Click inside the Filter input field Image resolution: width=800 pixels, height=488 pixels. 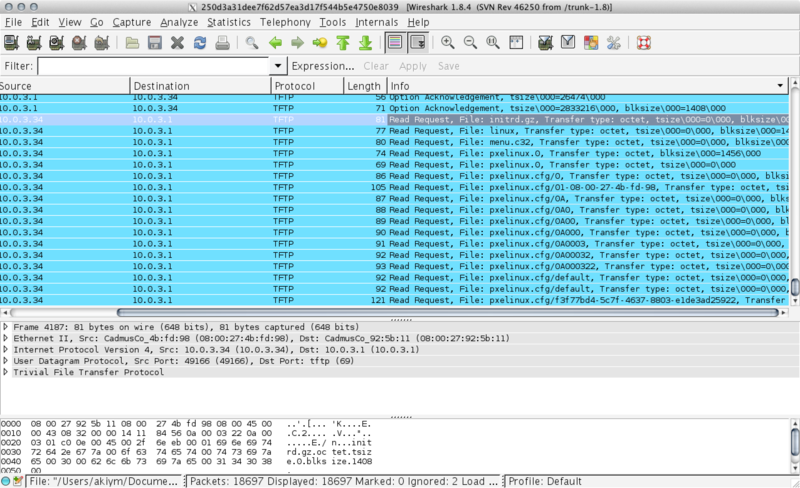(154, 66)
